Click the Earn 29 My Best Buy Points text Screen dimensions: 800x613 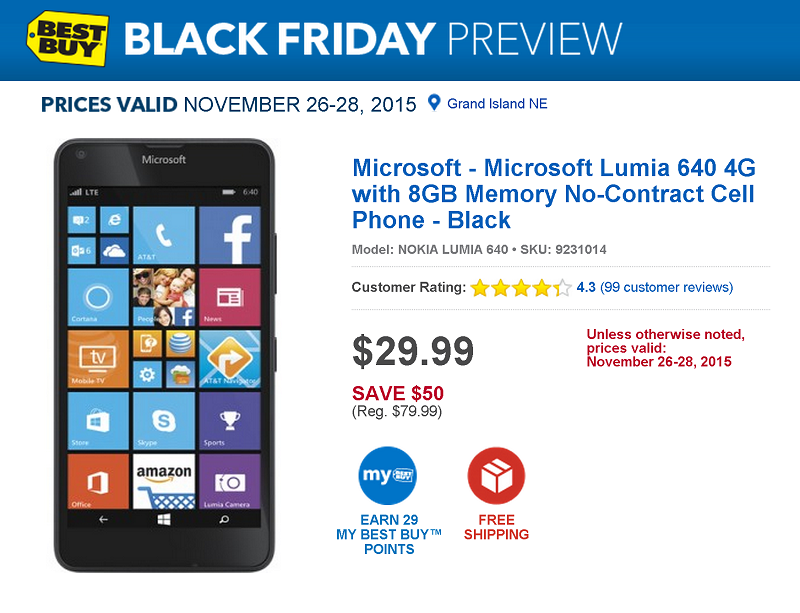pos(389,534)
